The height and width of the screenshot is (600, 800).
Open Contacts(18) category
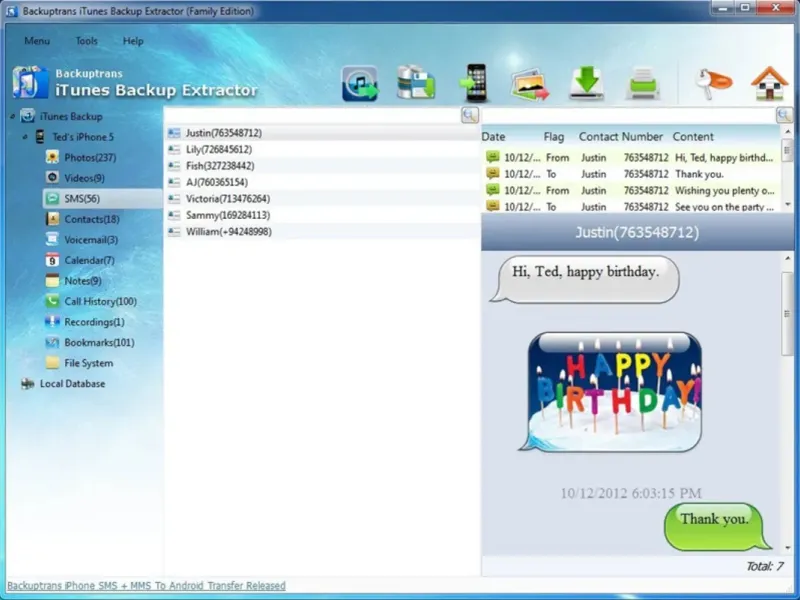pyautogui.click(x=92, y=219)
